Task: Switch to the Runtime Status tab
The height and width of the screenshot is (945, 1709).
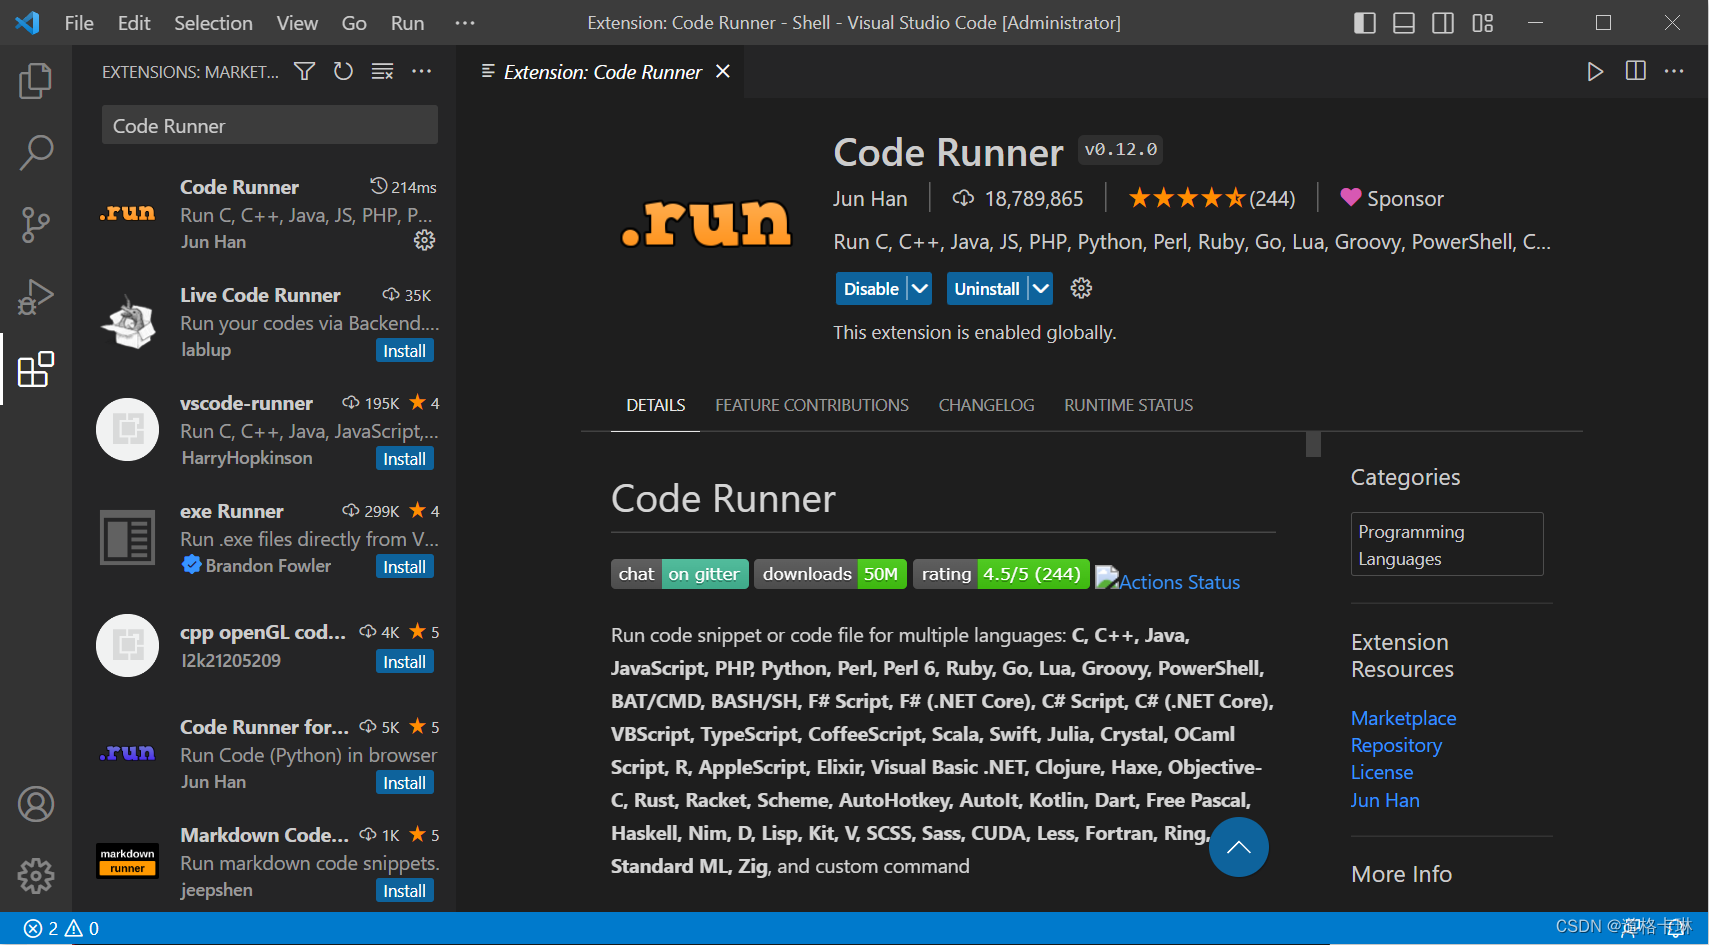Action: click(x=1128, y=405)
